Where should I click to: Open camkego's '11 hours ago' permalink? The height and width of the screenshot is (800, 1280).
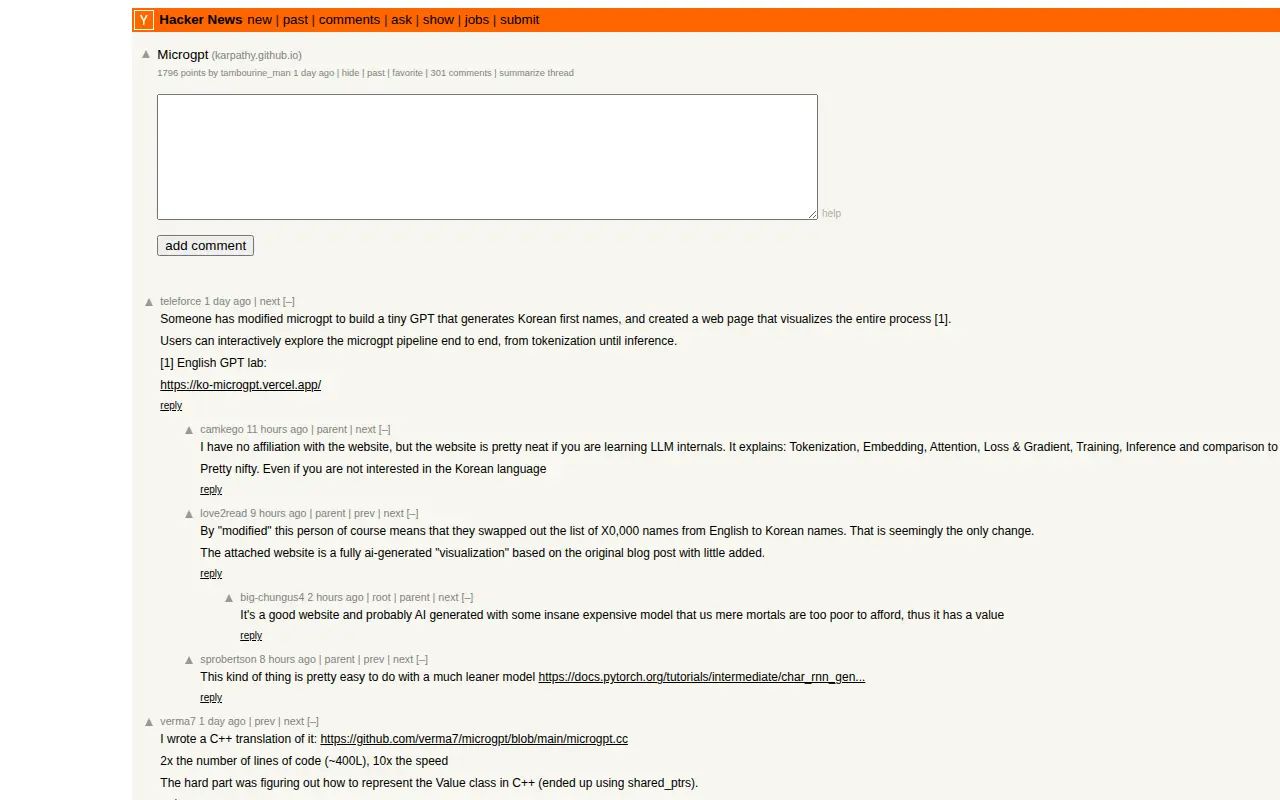click(x=277, y=429)
